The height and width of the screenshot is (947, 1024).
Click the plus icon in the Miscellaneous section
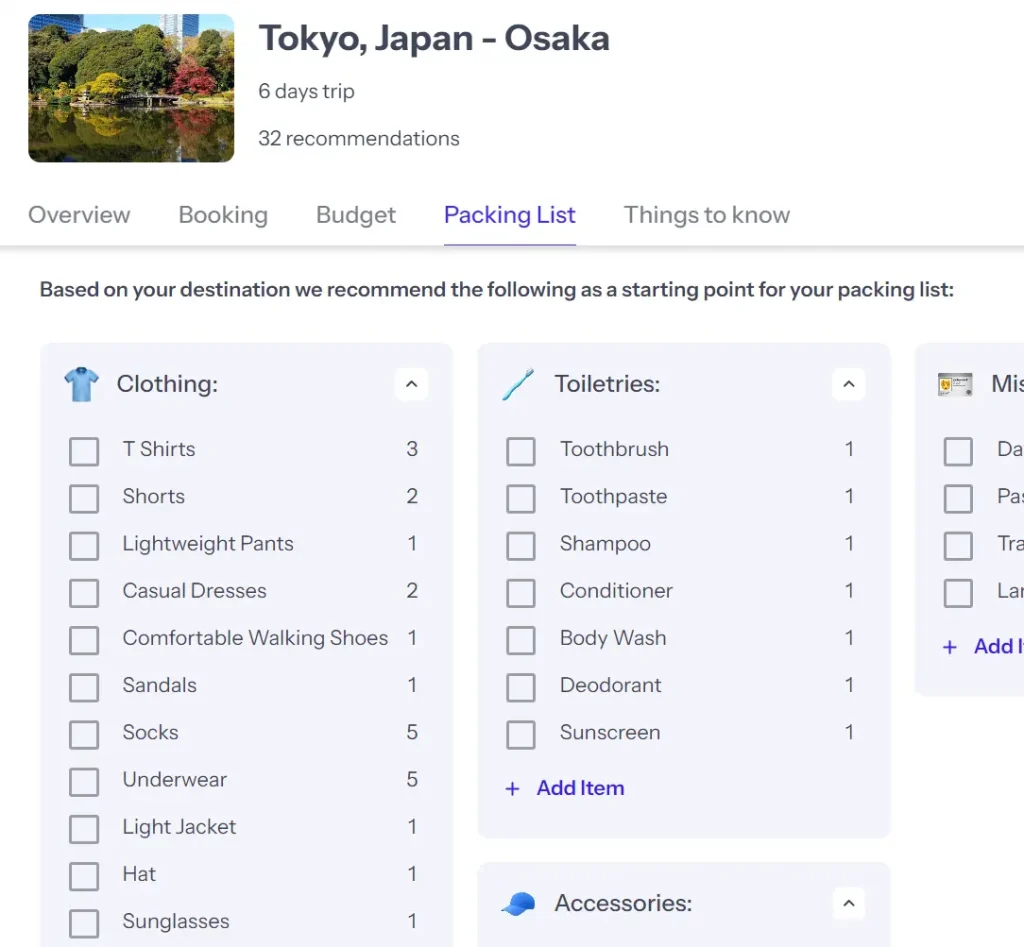pos(950,646)
